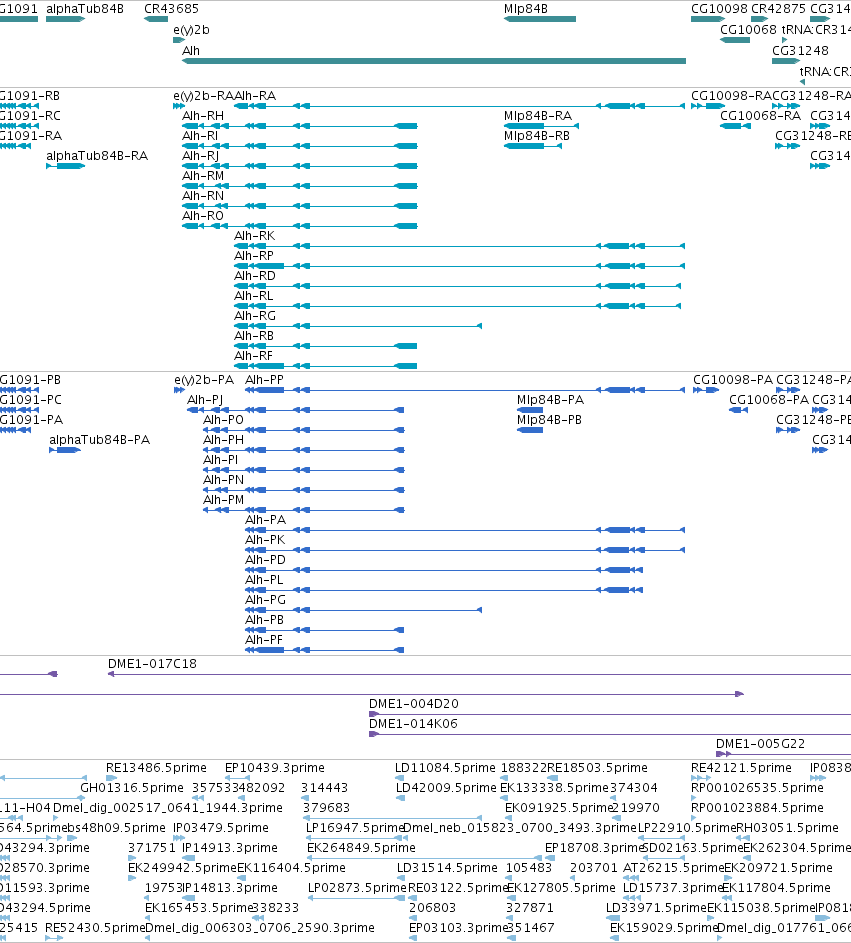Select transcript label Alh-RJ
851x943 pixels.
(201, 155)
